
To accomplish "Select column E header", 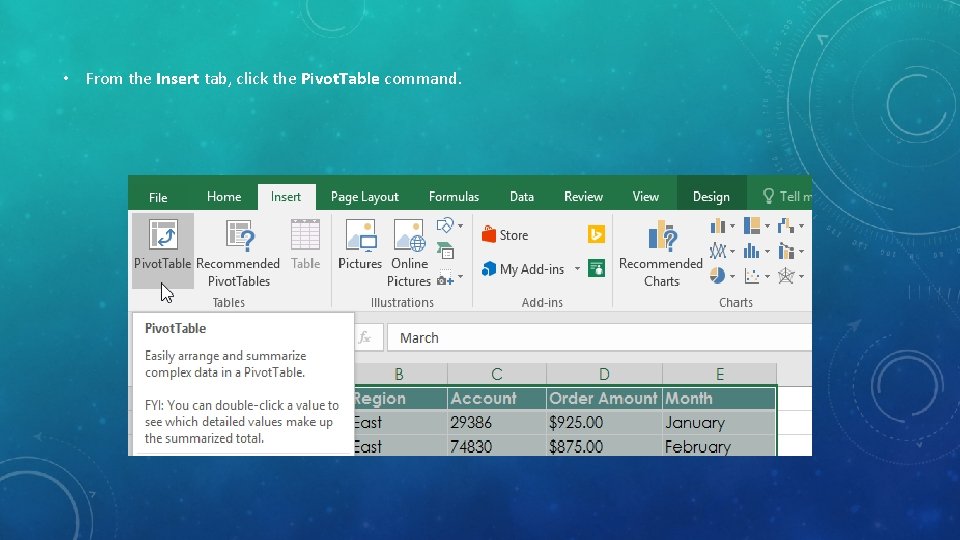I will pyautogui.click(x=719, y=374).
